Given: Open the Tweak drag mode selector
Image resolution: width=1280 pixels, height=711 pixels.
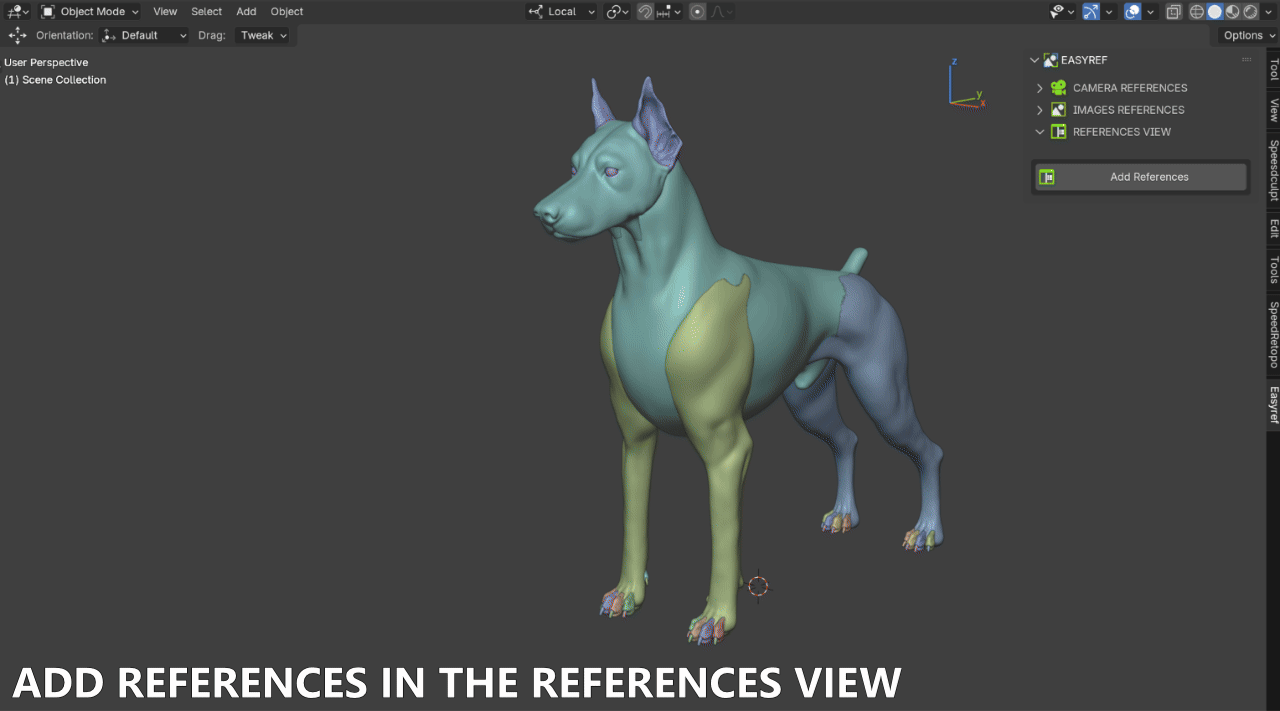Looking at the screenshot, I should point(263,35).
